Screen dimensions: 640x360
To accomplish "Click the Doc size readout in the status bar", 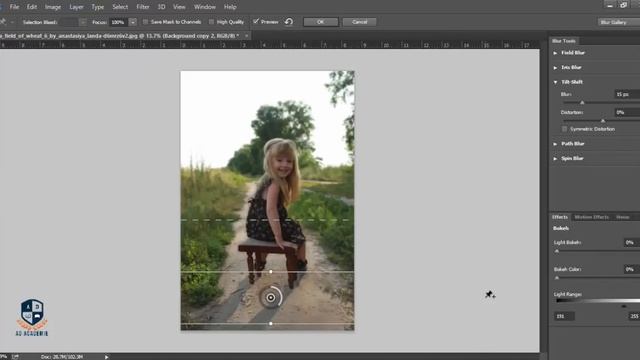I will click(x=62, y=357).
